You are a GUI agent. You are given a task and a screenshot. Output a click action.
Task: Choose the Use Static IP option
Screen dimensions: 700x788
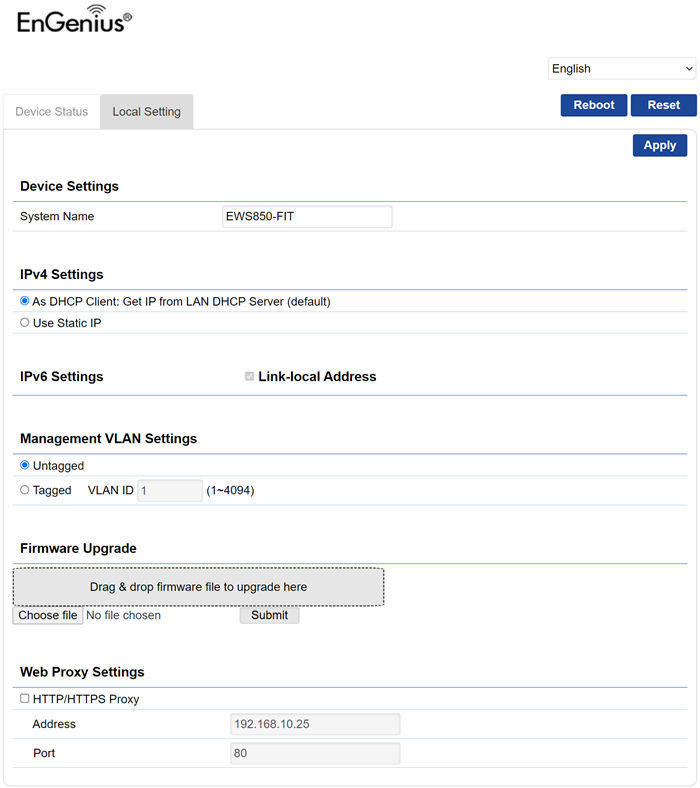[24, 323]
